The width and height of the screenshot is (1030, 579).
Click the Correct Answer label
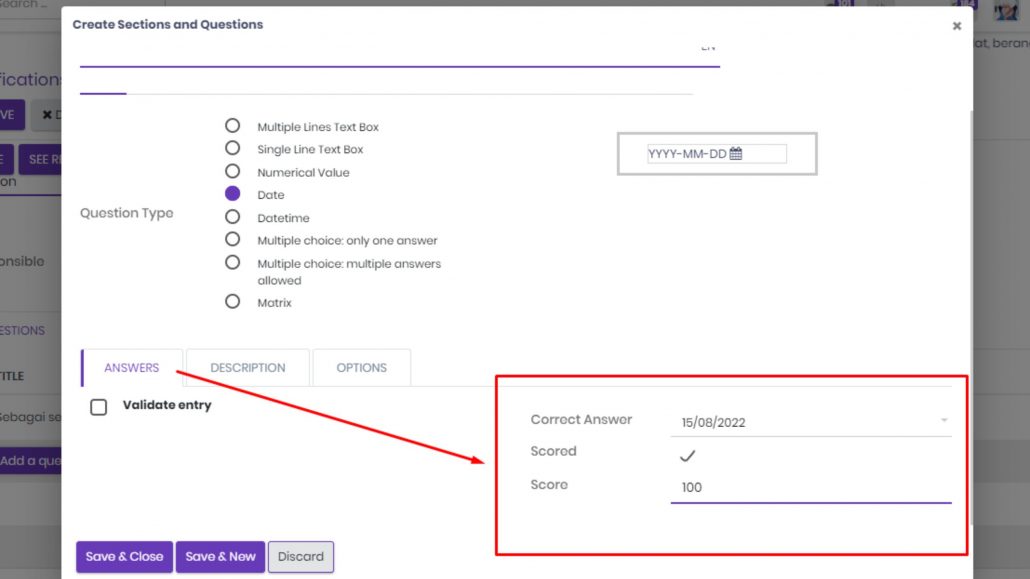[581, 419]
